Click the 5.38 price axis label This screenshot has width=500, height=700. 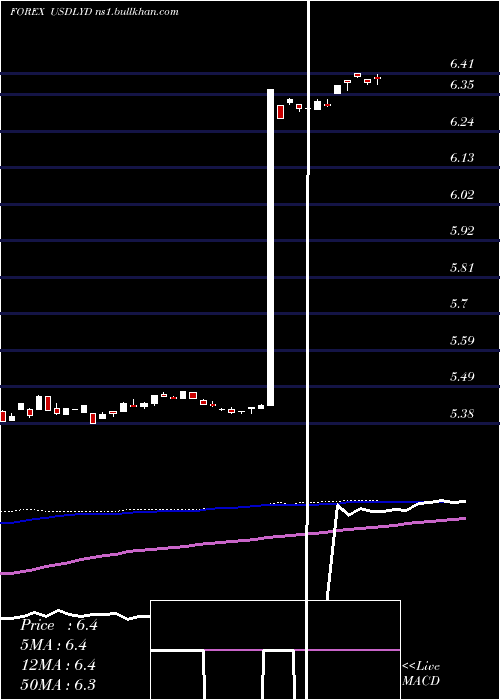click(462, 414)
